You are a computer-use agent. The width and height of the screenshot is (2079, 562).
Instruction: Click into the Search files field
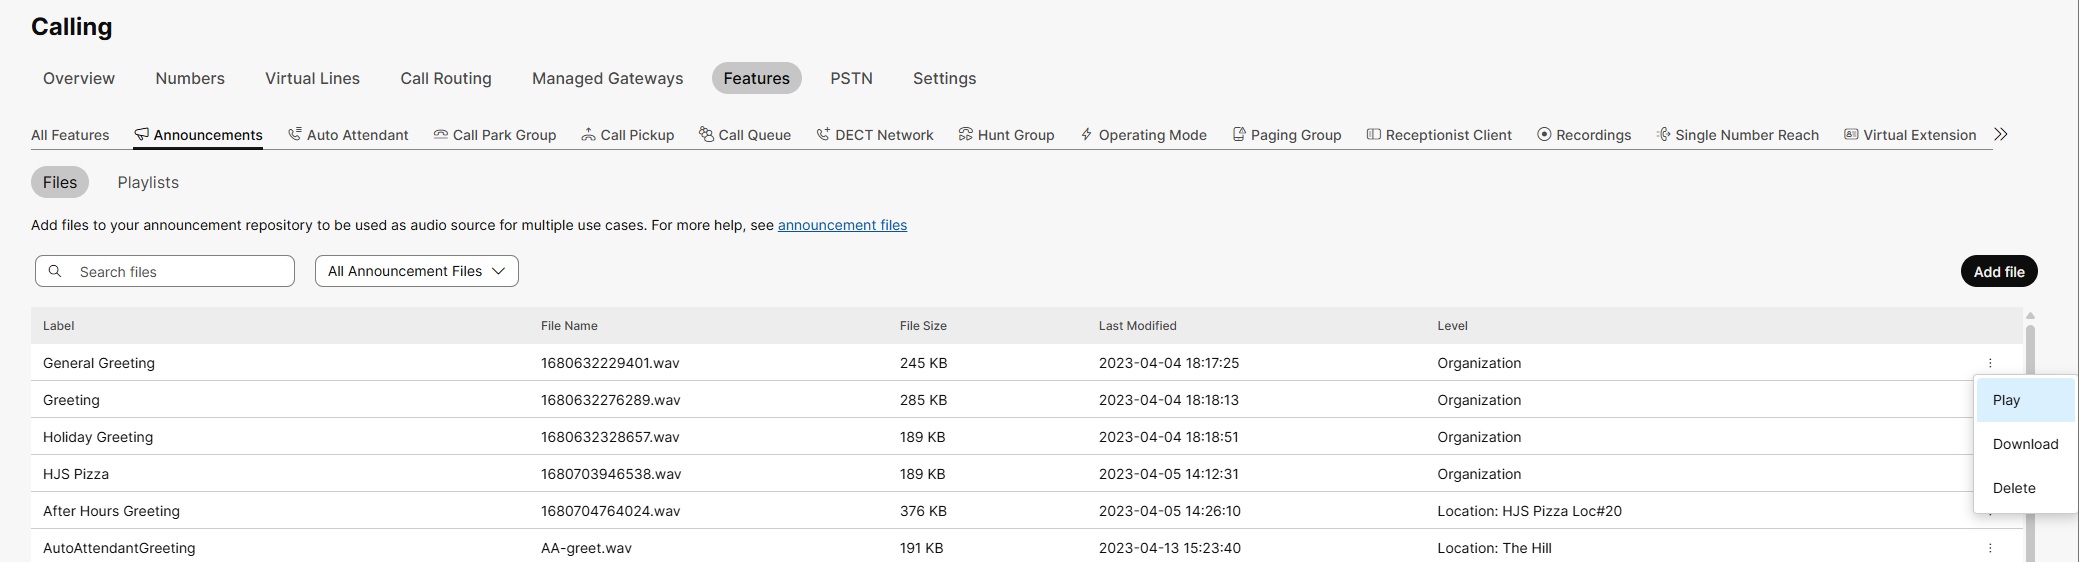(x=165, y=271)
